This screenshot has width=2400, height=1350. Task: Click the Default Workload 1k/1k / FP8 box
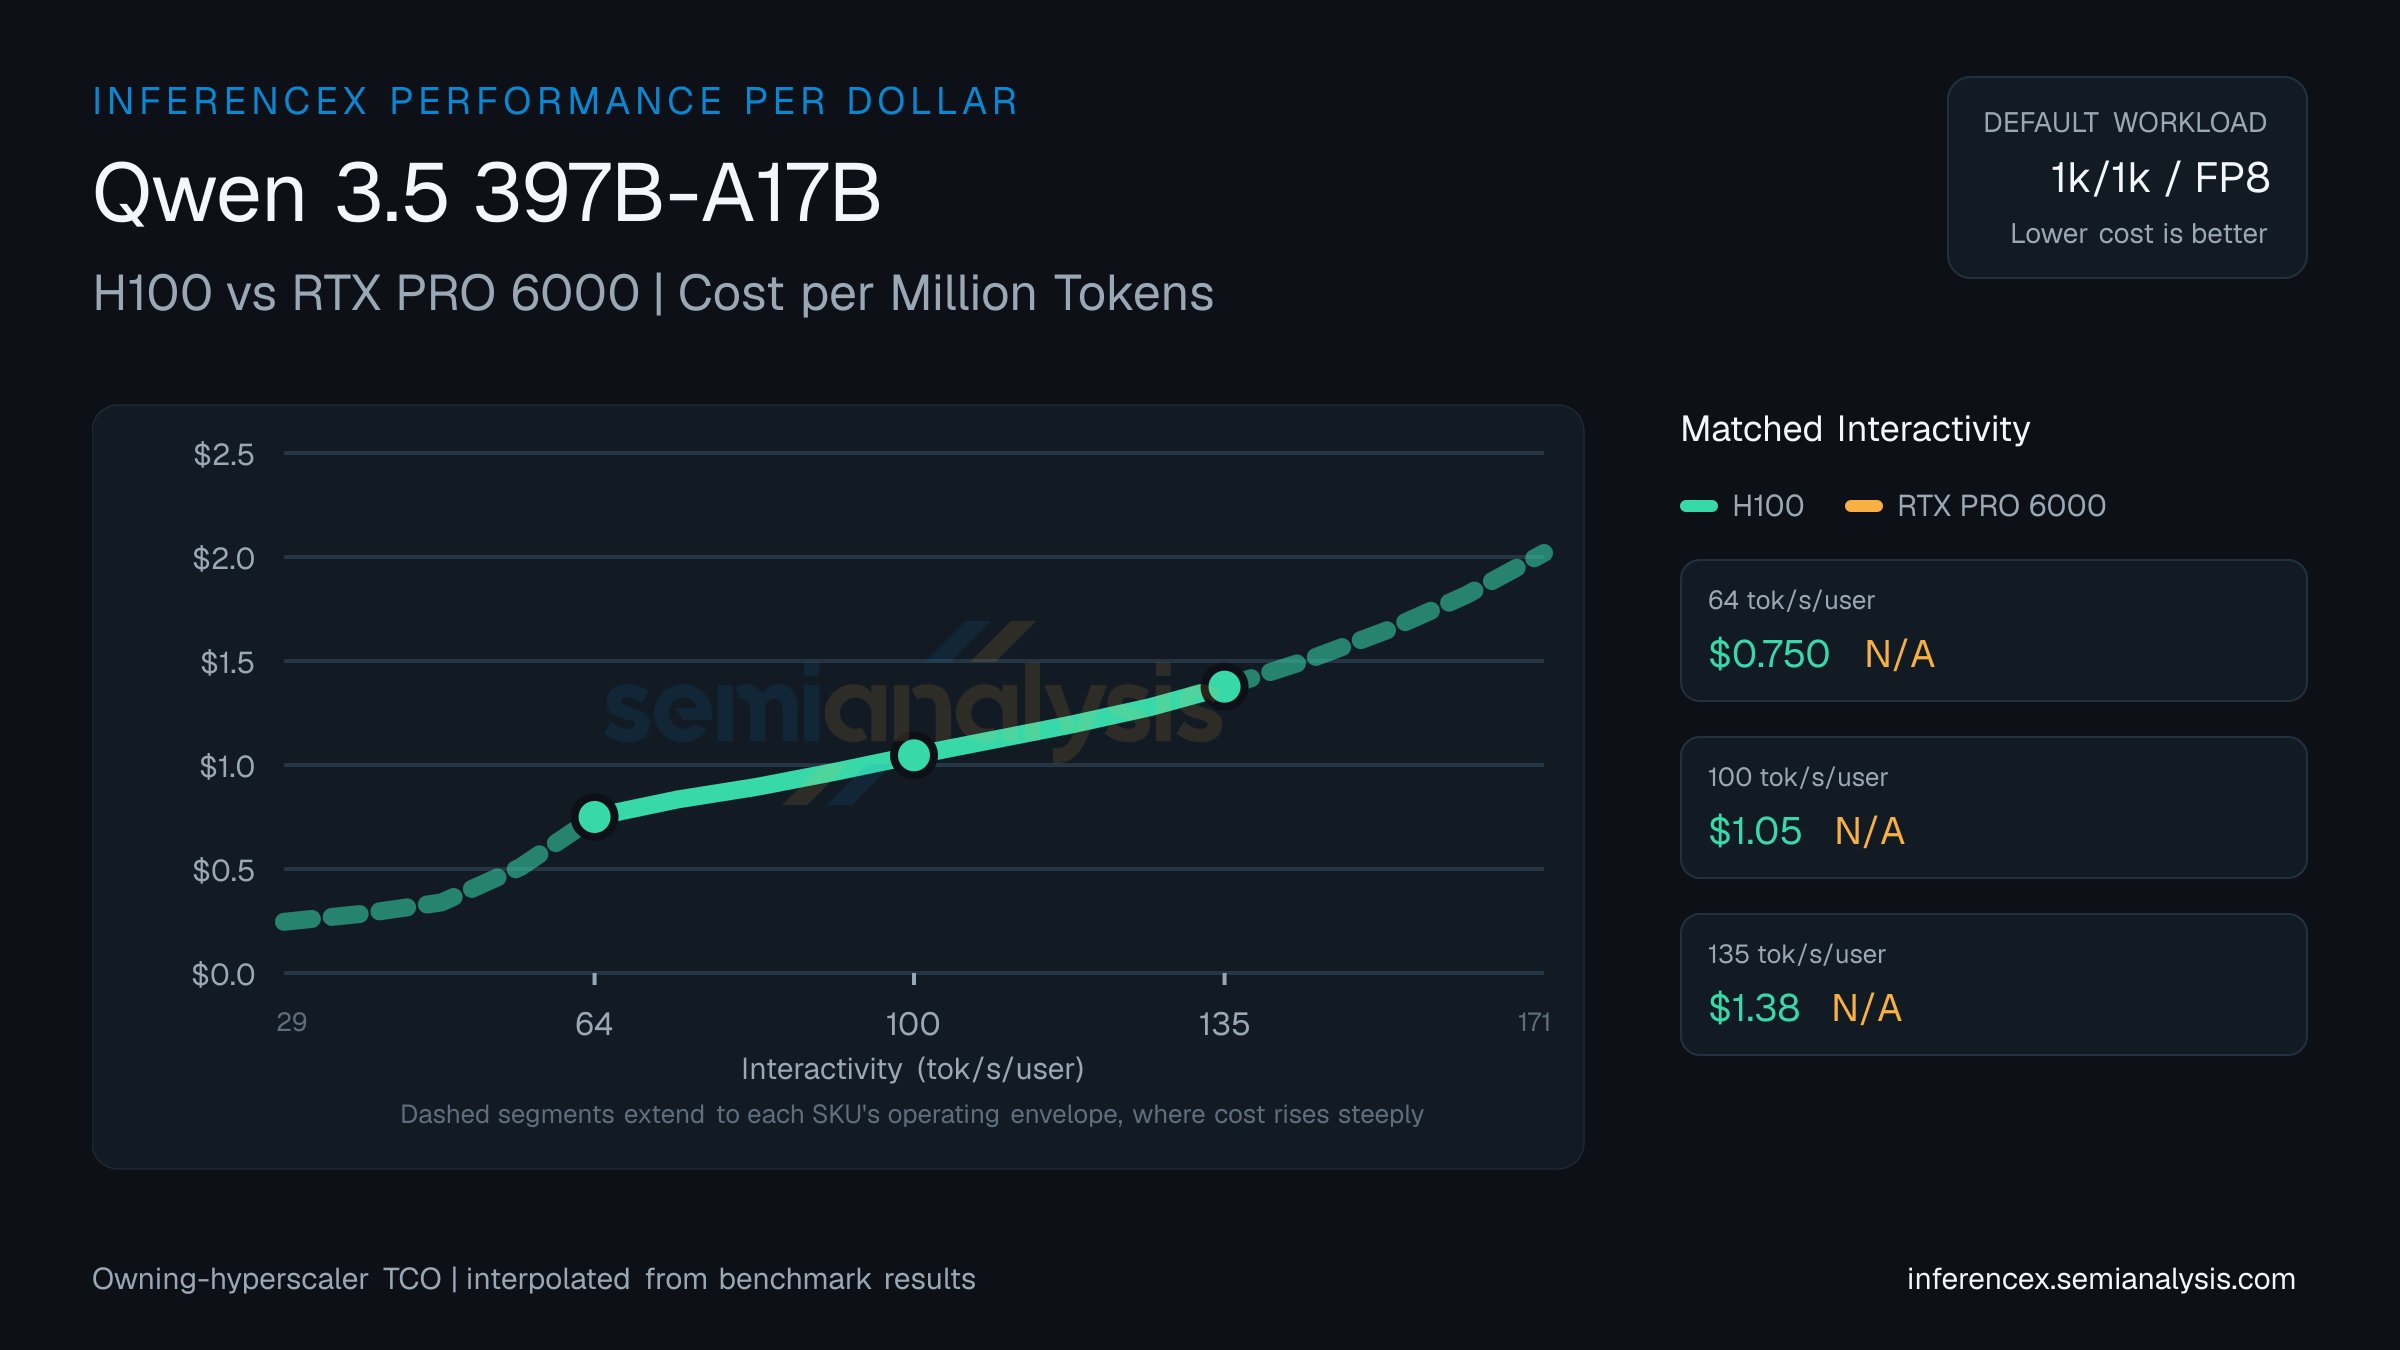(x=2127, y=177)
